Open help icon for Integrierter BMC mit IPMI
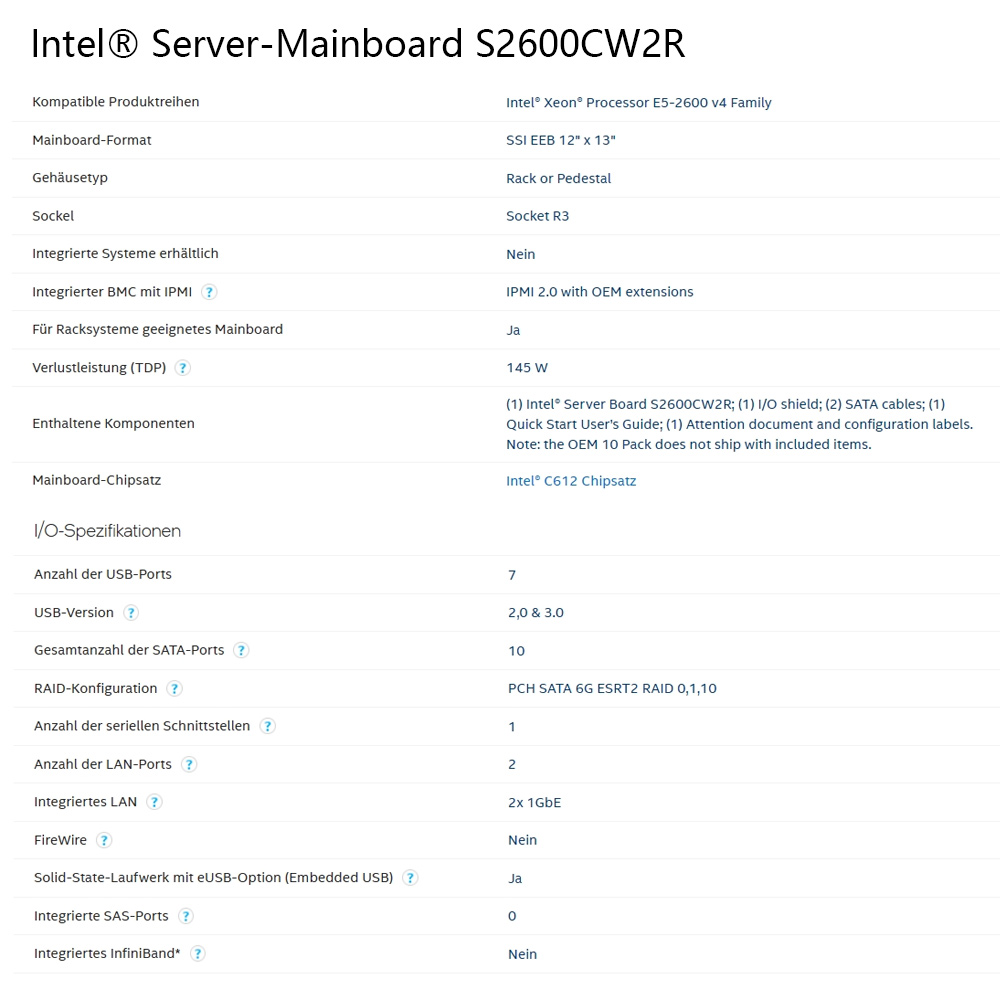 209,292
